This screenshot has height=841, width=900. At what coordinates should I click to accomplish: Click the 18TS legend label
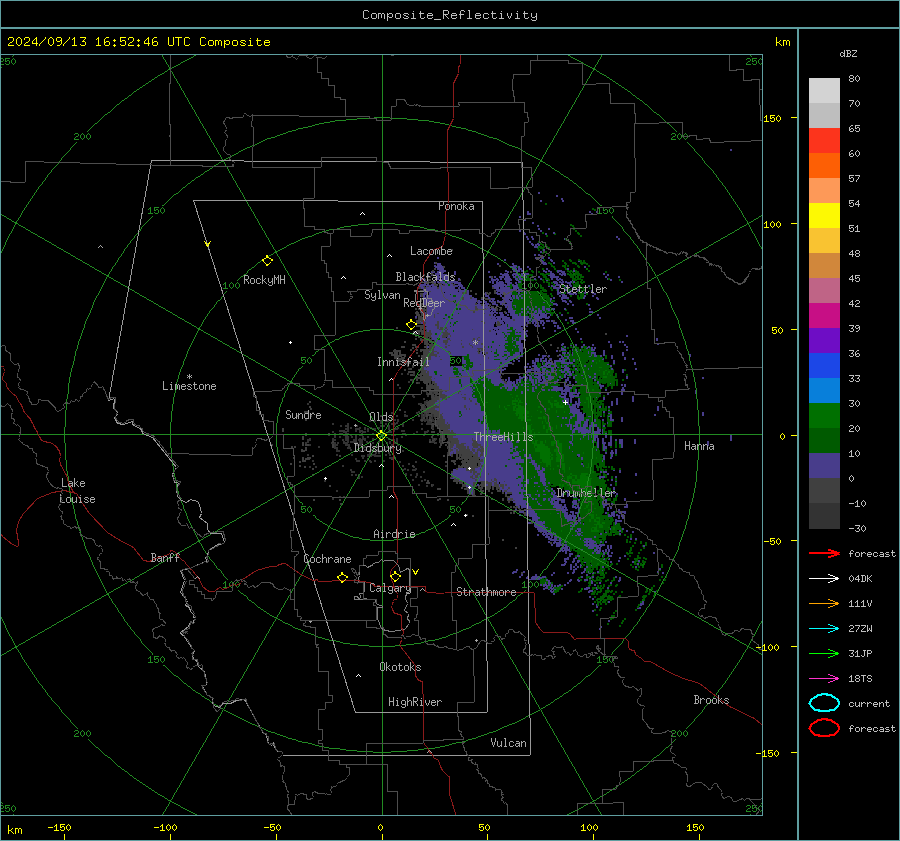point(860,679)
